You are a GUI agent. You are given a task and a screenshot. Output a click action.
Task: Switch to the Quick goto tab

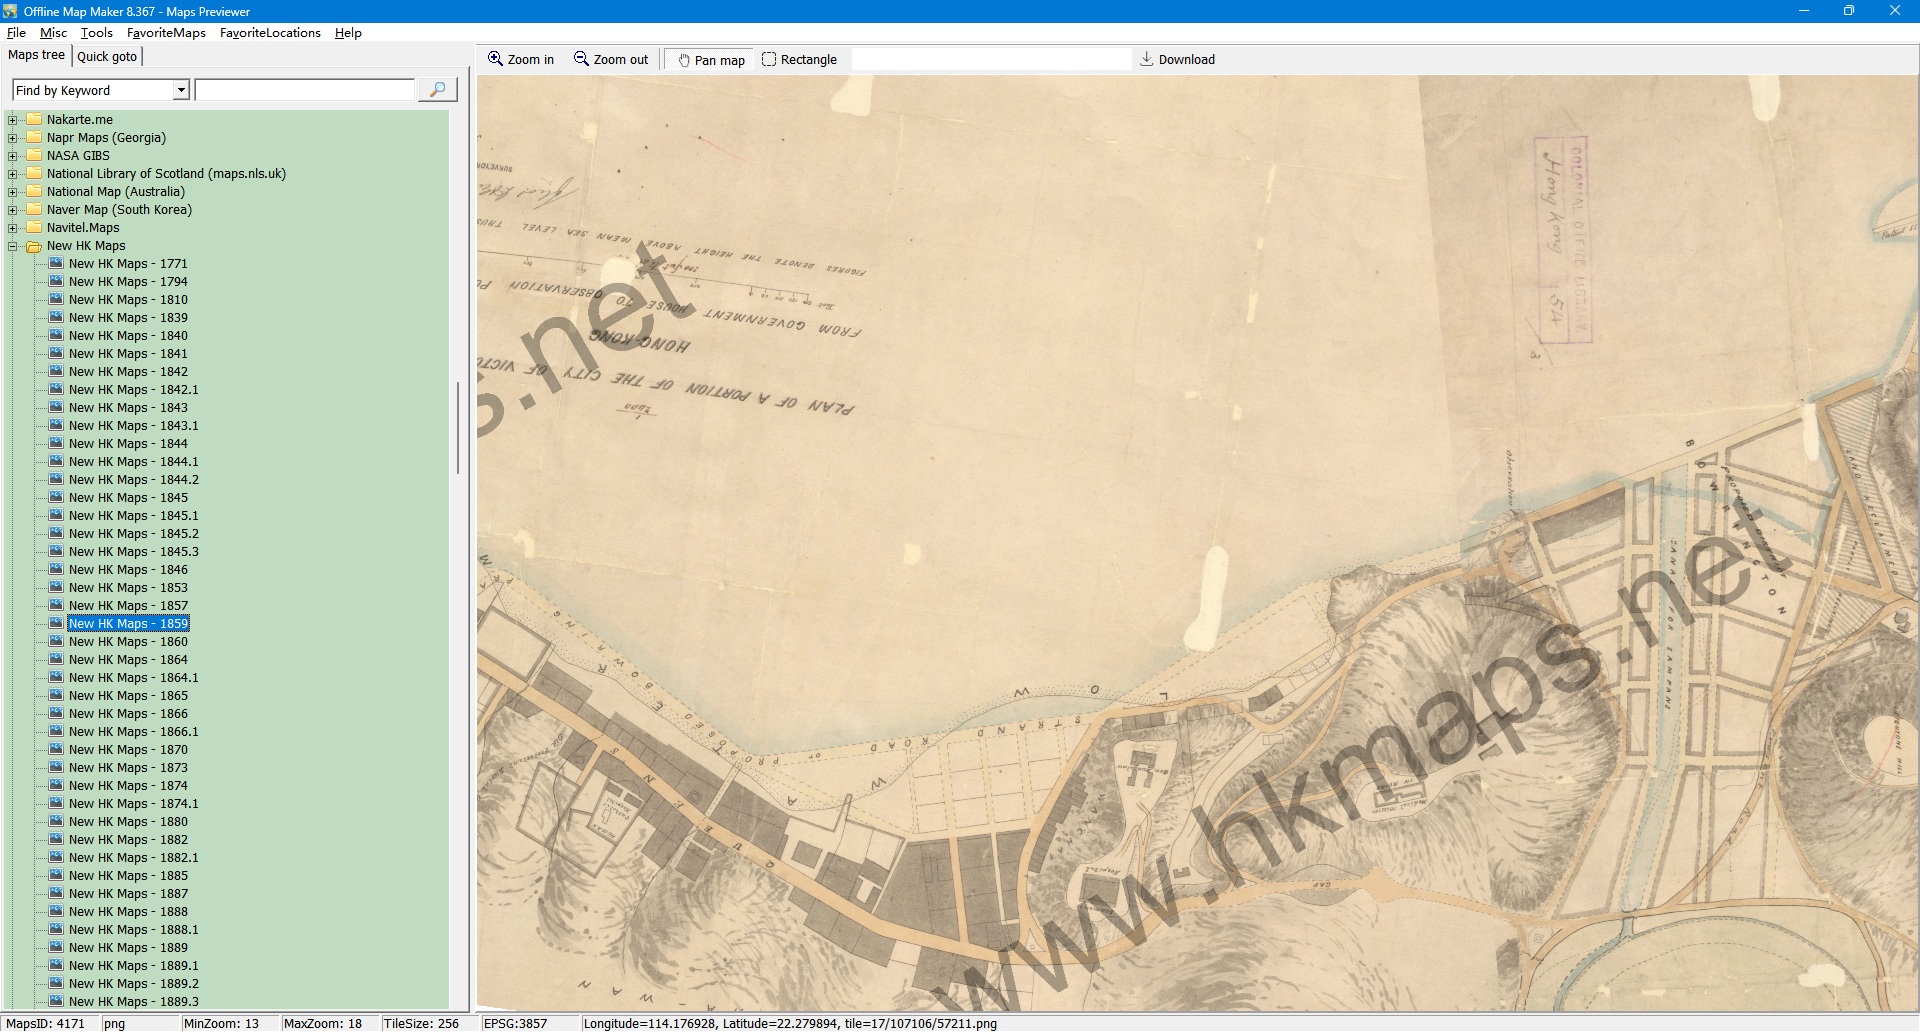[107, 56]
